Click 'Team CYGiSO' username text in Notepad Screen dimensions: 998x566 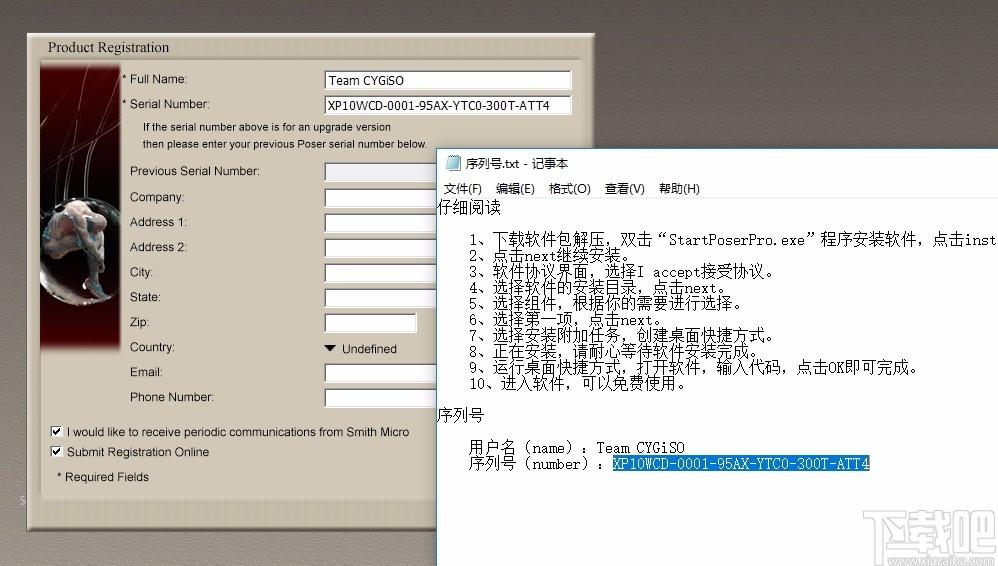[640, 448]
